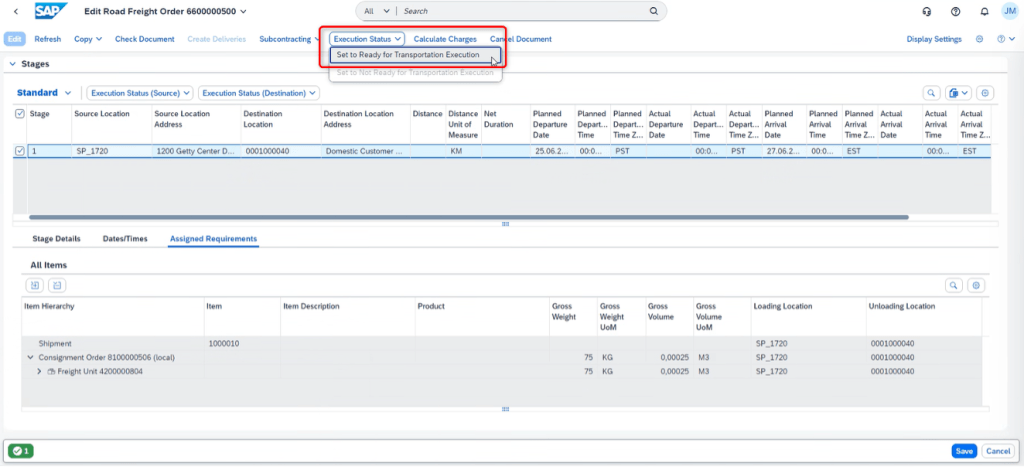Viewport: 1024px width, 467px height.
Task: Click Check Document
Action: 145,39
